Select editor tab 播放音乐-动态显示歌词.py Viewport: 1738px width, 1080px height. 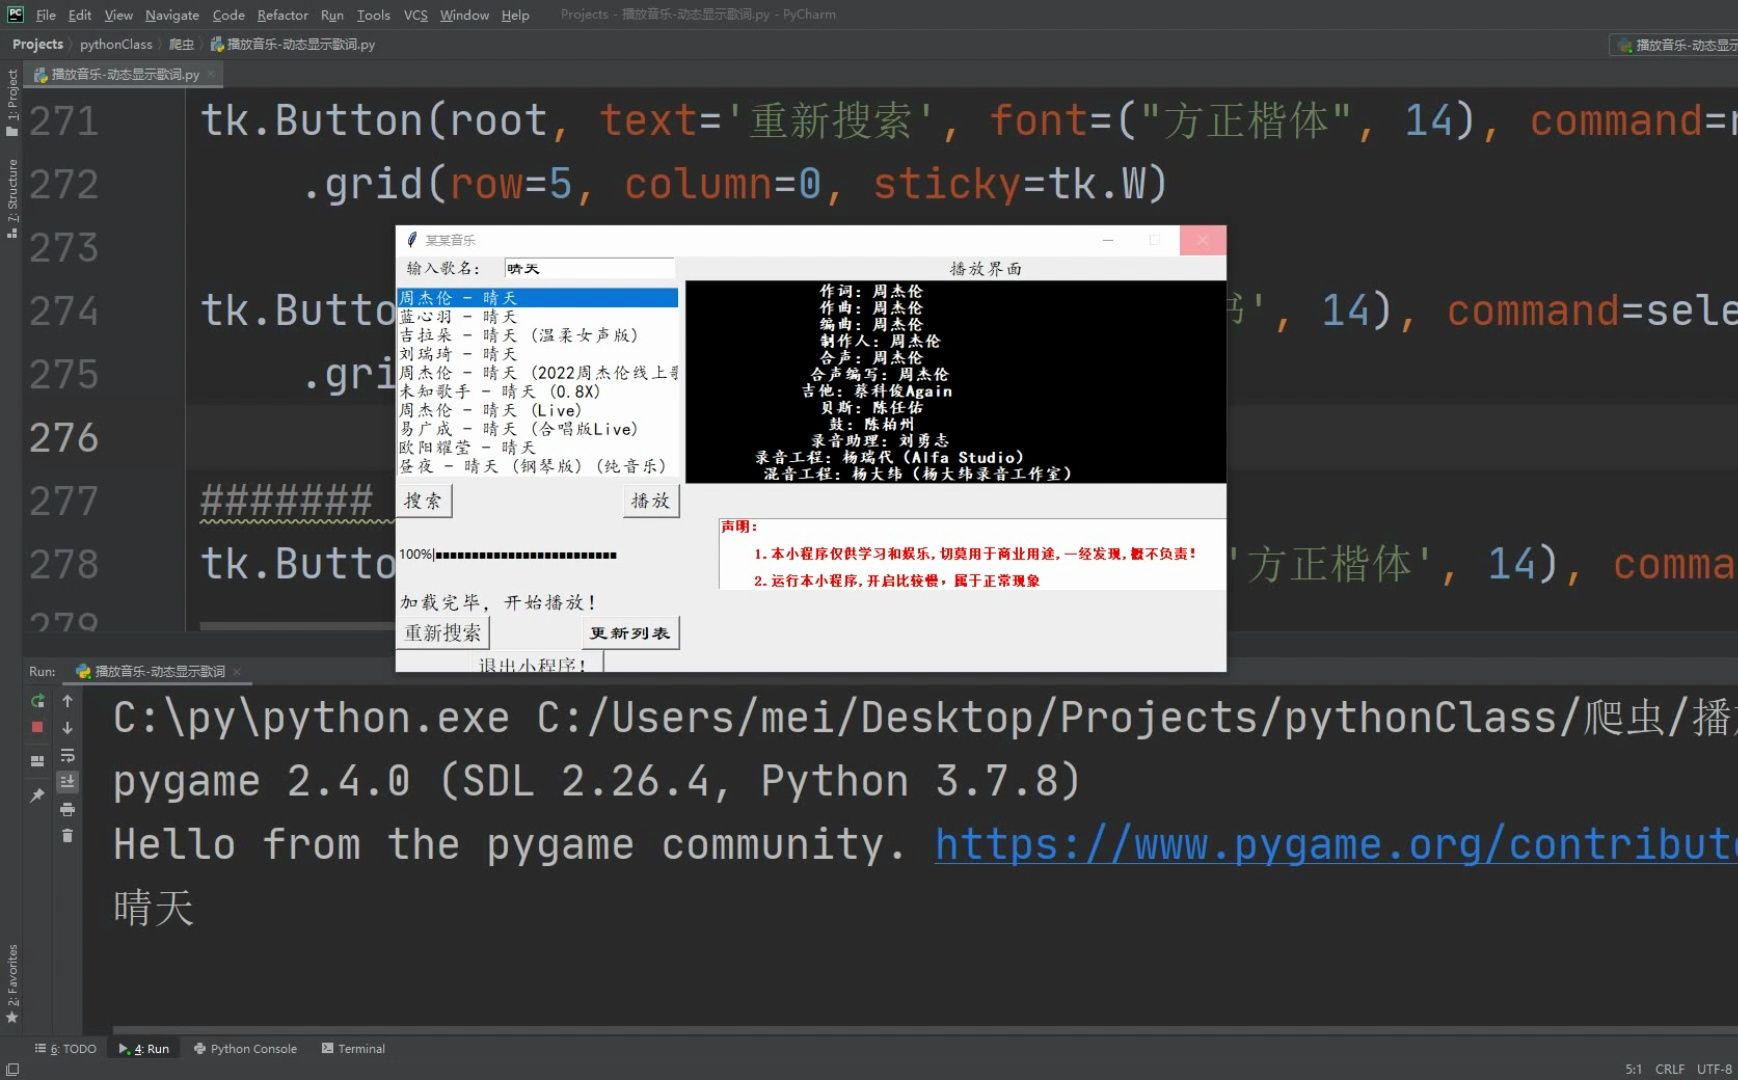point(125,74)
